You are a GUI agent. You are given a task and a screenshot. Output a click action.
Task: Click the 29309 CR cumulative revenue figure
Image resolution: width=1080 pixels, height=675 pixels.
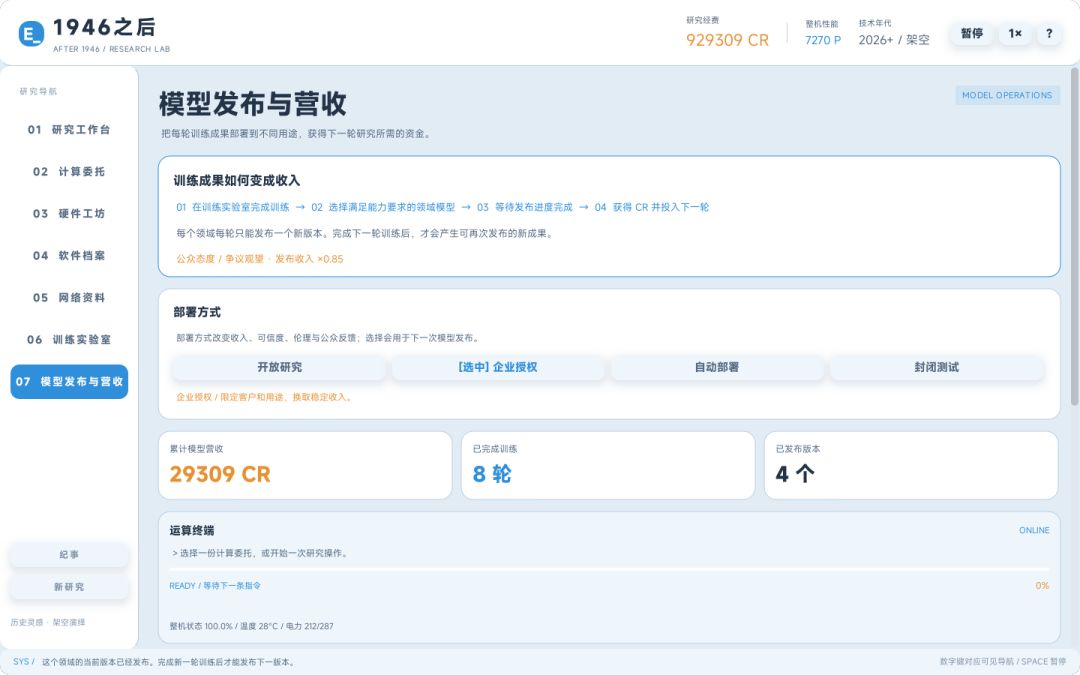coord(220,474)
